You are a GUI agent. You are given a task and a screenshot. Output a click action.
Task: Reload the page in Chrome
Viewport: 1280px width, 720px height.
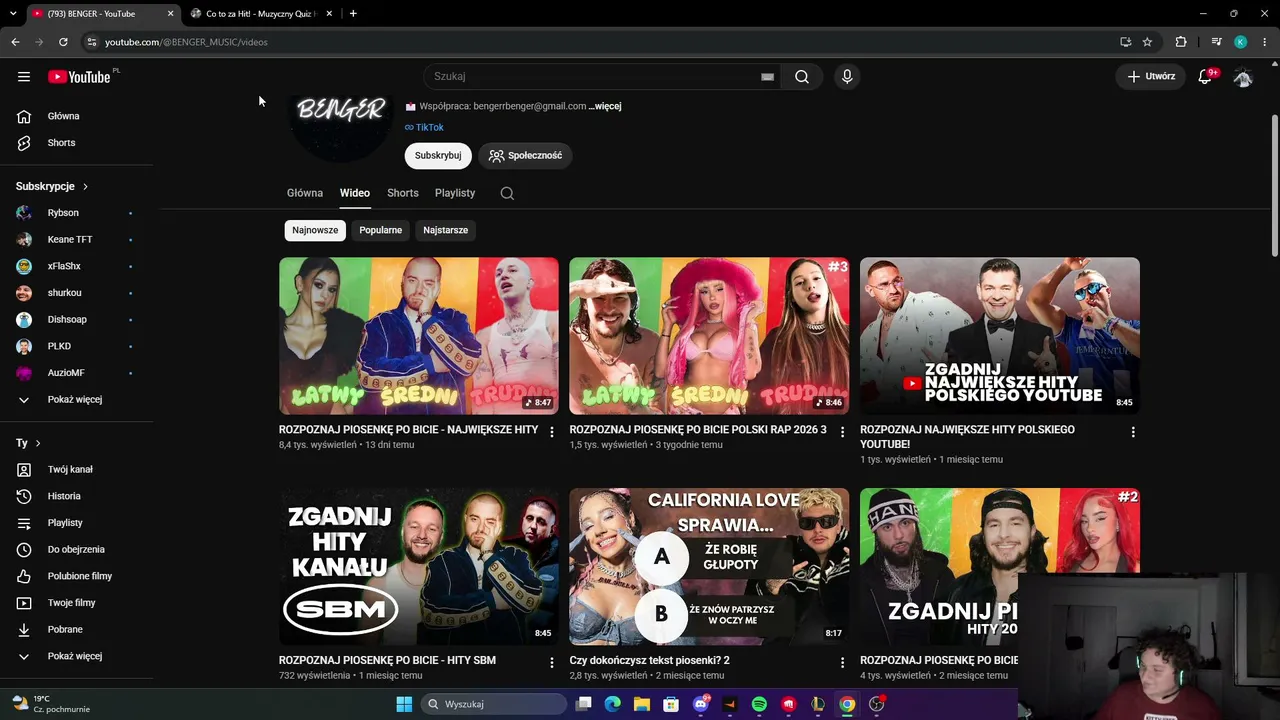[x=63, y=42]
